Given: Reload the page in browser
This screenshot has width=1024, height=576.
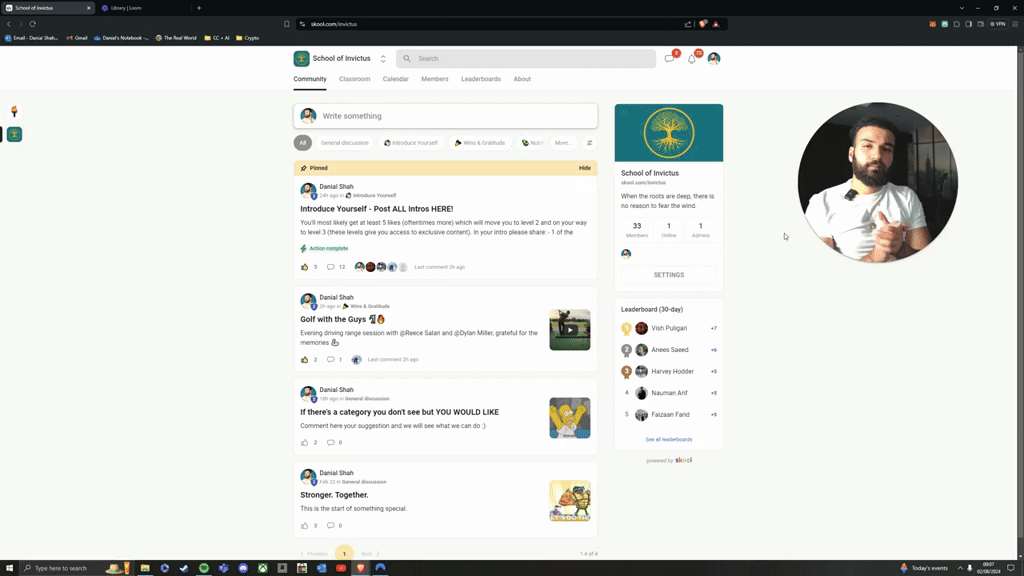Looking at the screenshot, I should click(x=33, y=24).
